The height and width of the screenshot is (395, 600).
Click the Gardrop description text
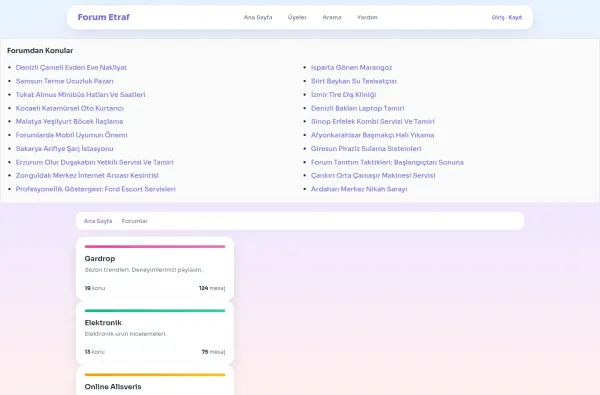click(143, 270)
